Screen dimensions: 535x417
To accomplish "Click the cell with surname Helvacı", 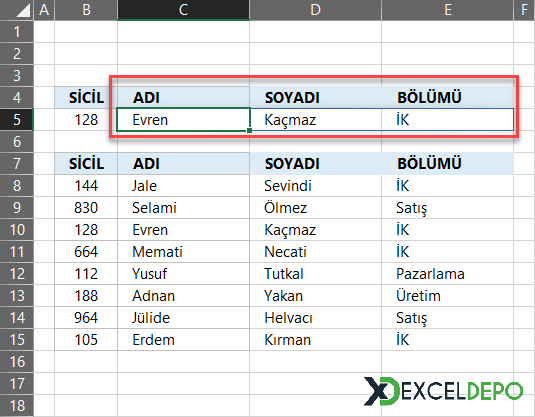I will (315, 318).
